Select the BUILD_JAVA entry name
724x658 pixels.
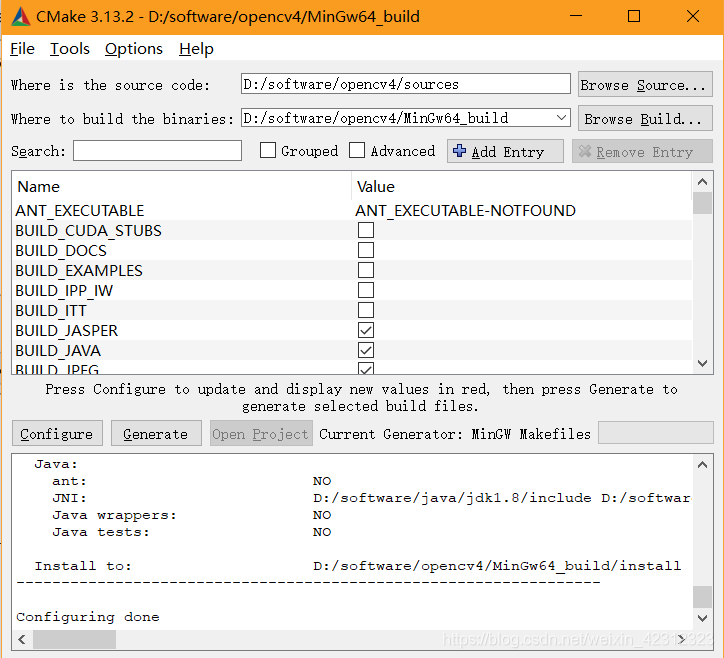(58, 350)
